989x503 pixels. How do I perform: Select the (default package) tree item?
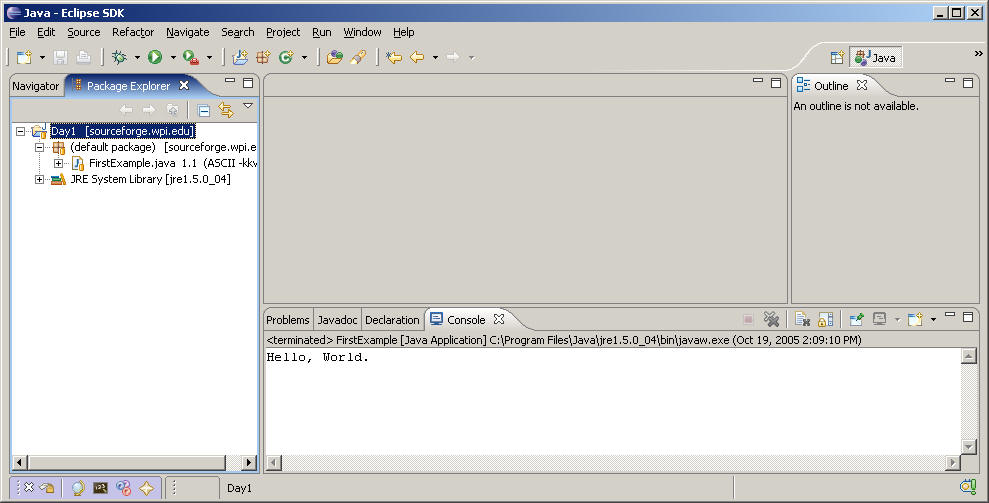coord(113,147)
